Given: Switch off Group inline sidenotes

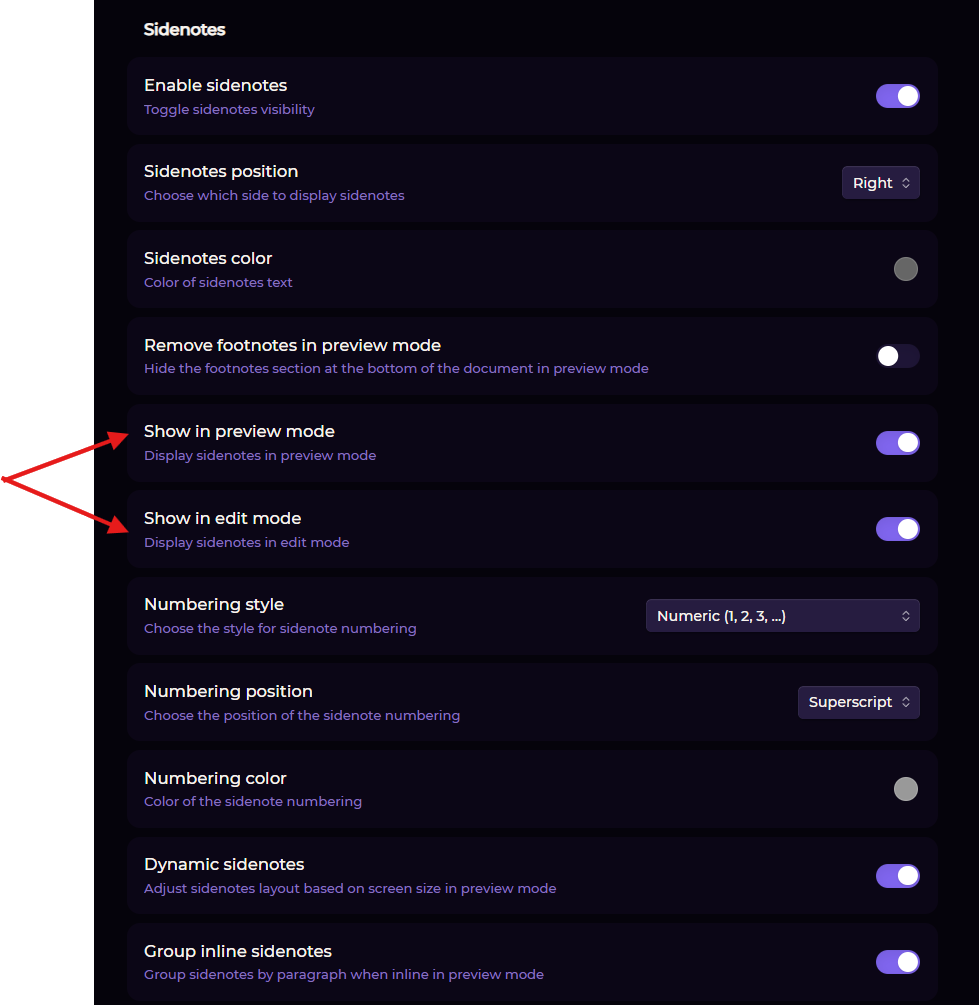Looking at the screenshot, I should (897, 962).
